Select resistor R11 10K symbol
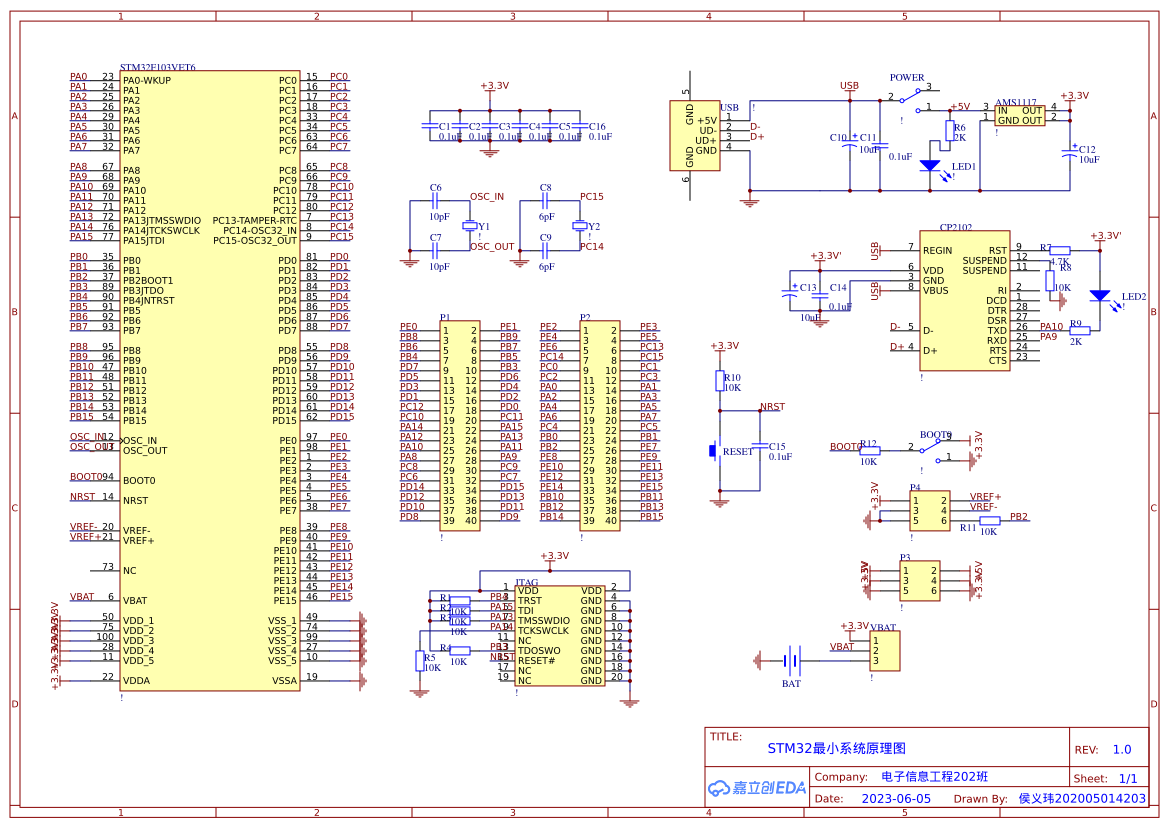Screen dimensions: 1169x828 point(989,520)
